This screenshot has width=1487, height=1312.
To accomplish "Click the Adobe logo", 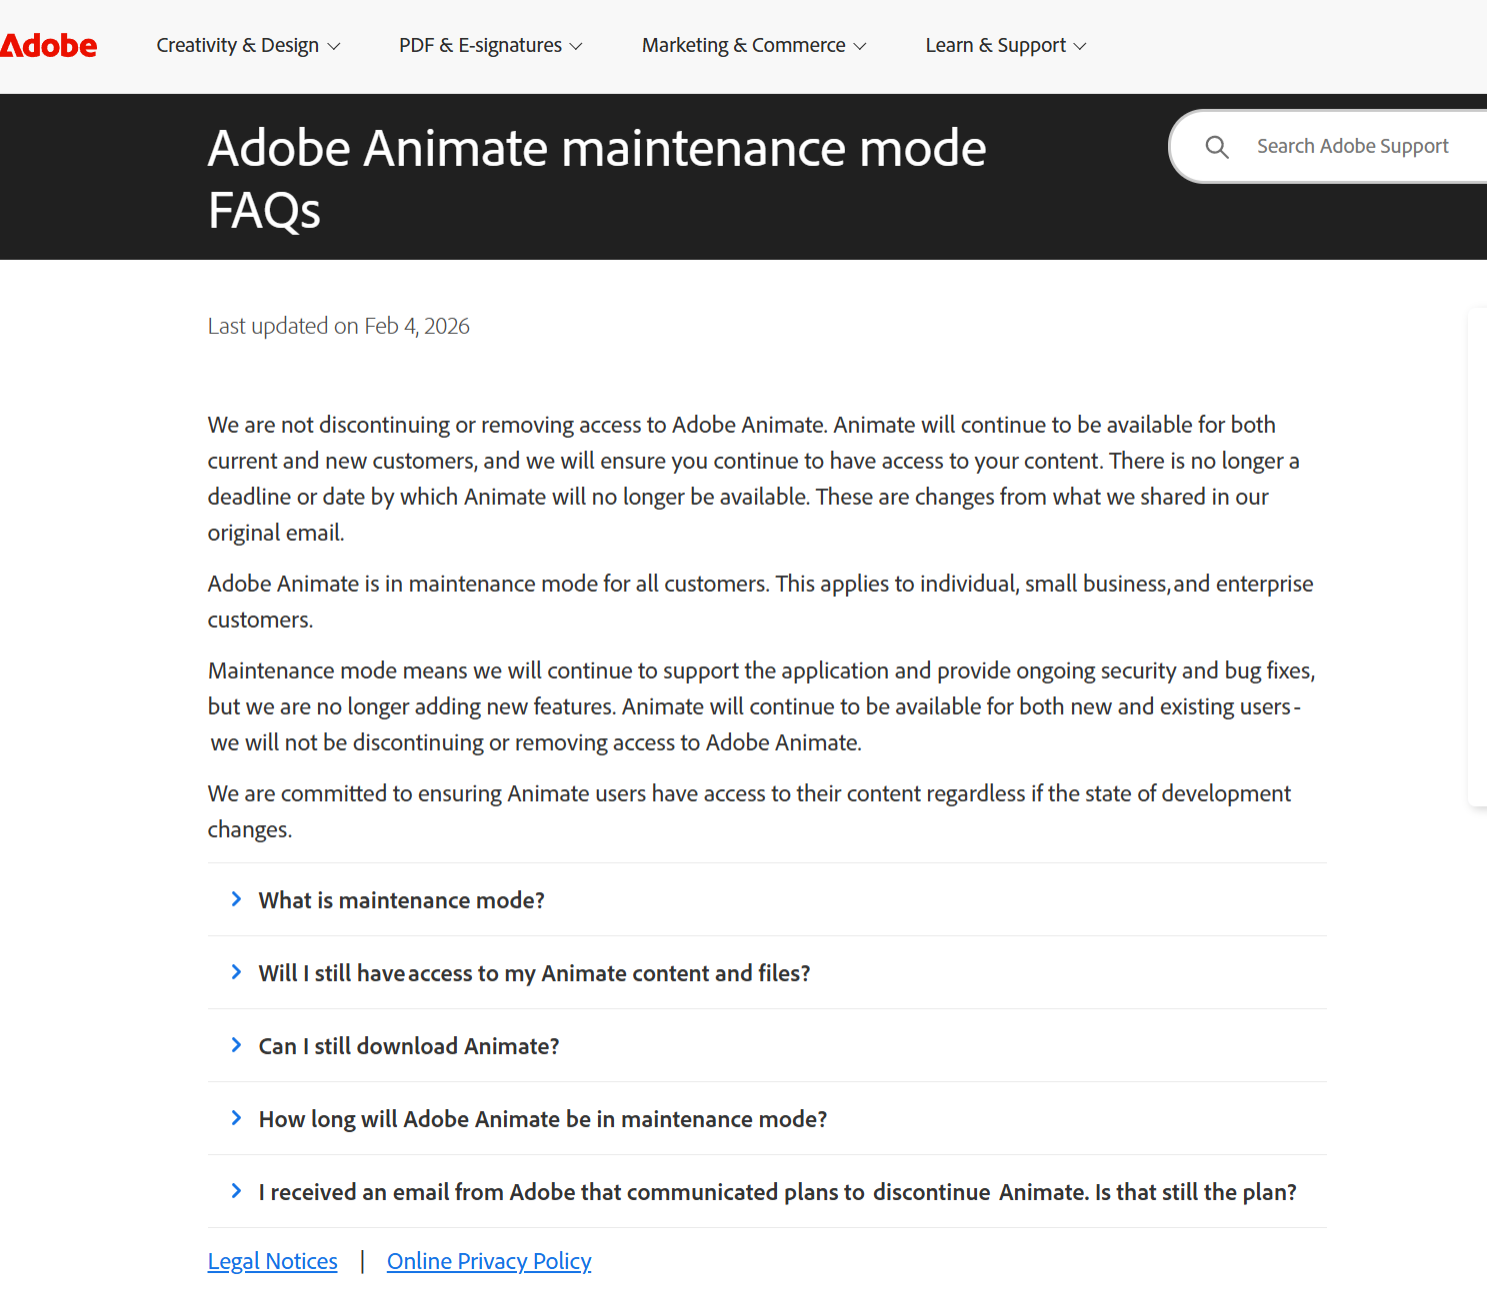I will [x=49, y=46].
